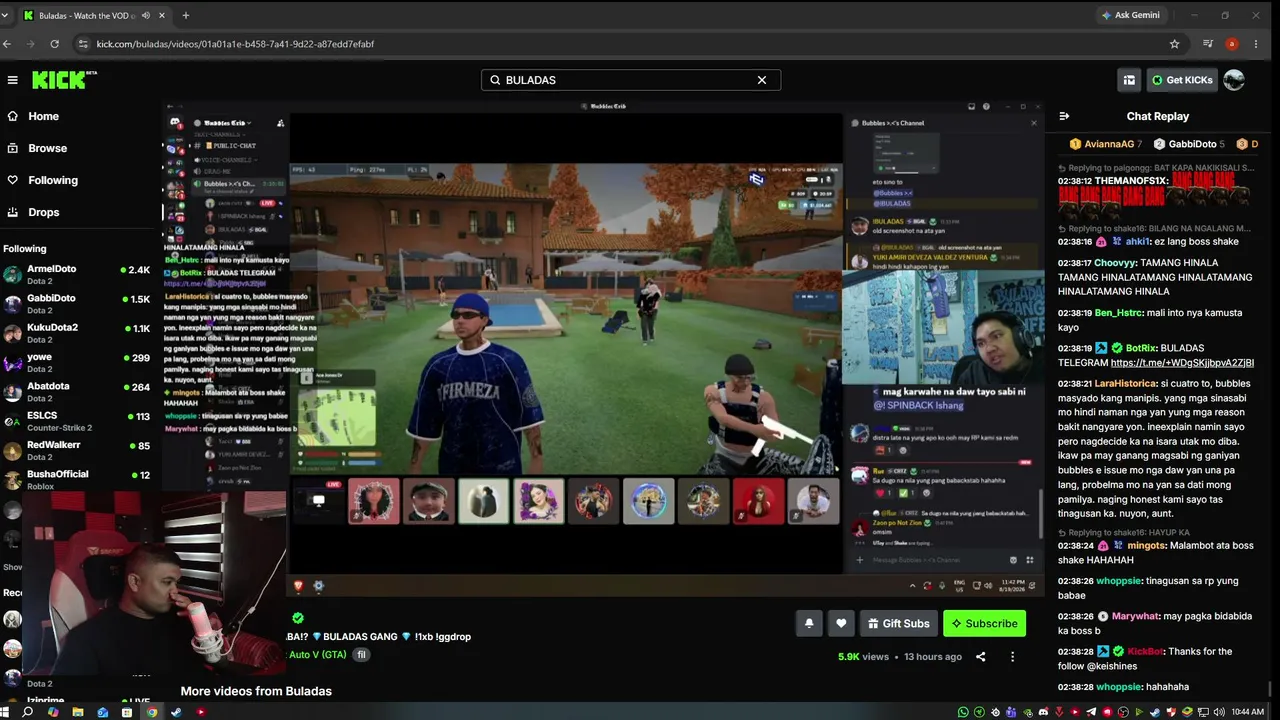Screen dimensions: 1280x720
Task: Click the Get KICKs button
Action: coord(1181,80)
